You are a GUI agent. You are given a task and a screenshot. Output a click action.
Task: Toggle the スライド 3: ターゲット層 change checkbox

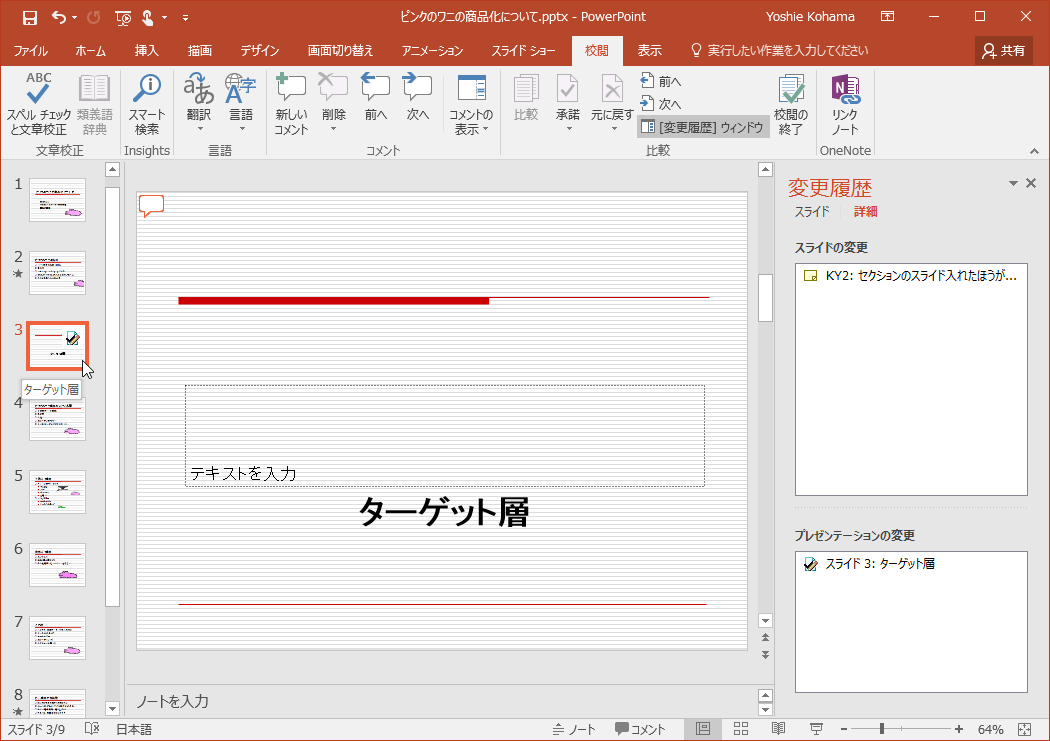[810, 565]
